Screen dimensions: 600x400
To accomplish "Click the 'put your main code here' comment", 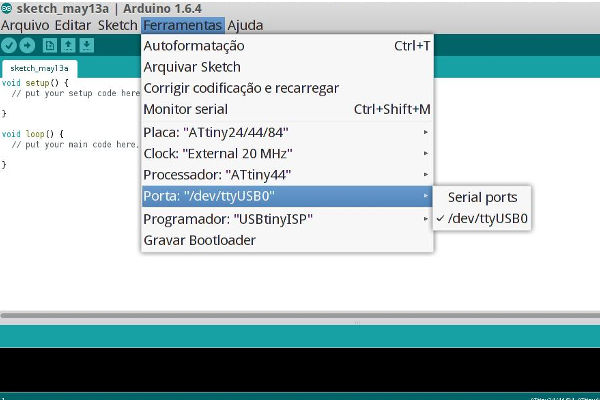I will pos(74,144).
